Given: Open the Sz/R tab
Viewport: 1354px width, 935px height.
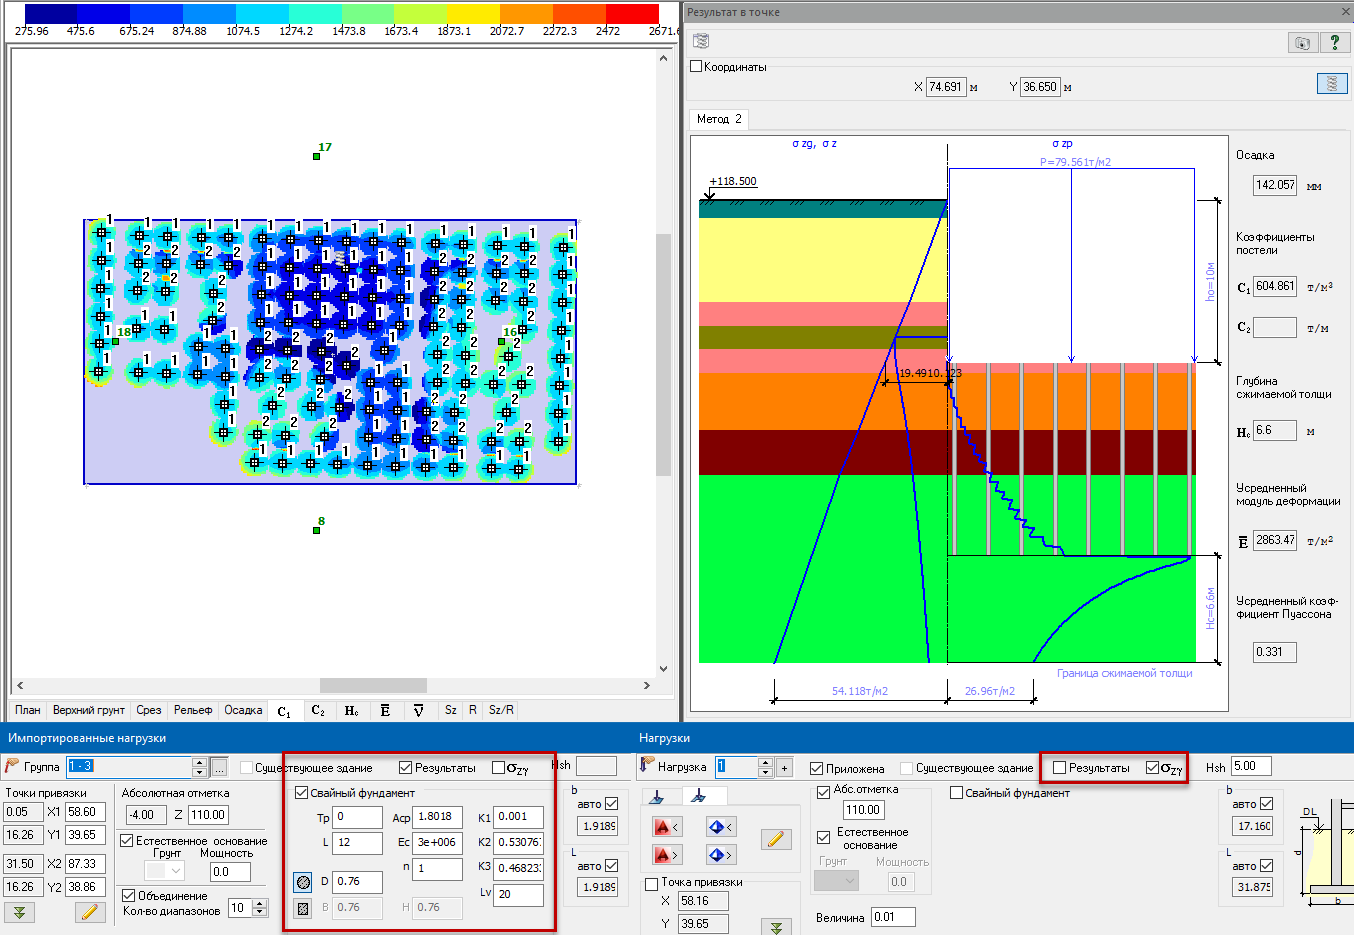Looking at the screenshot, I should coord(501,710).
